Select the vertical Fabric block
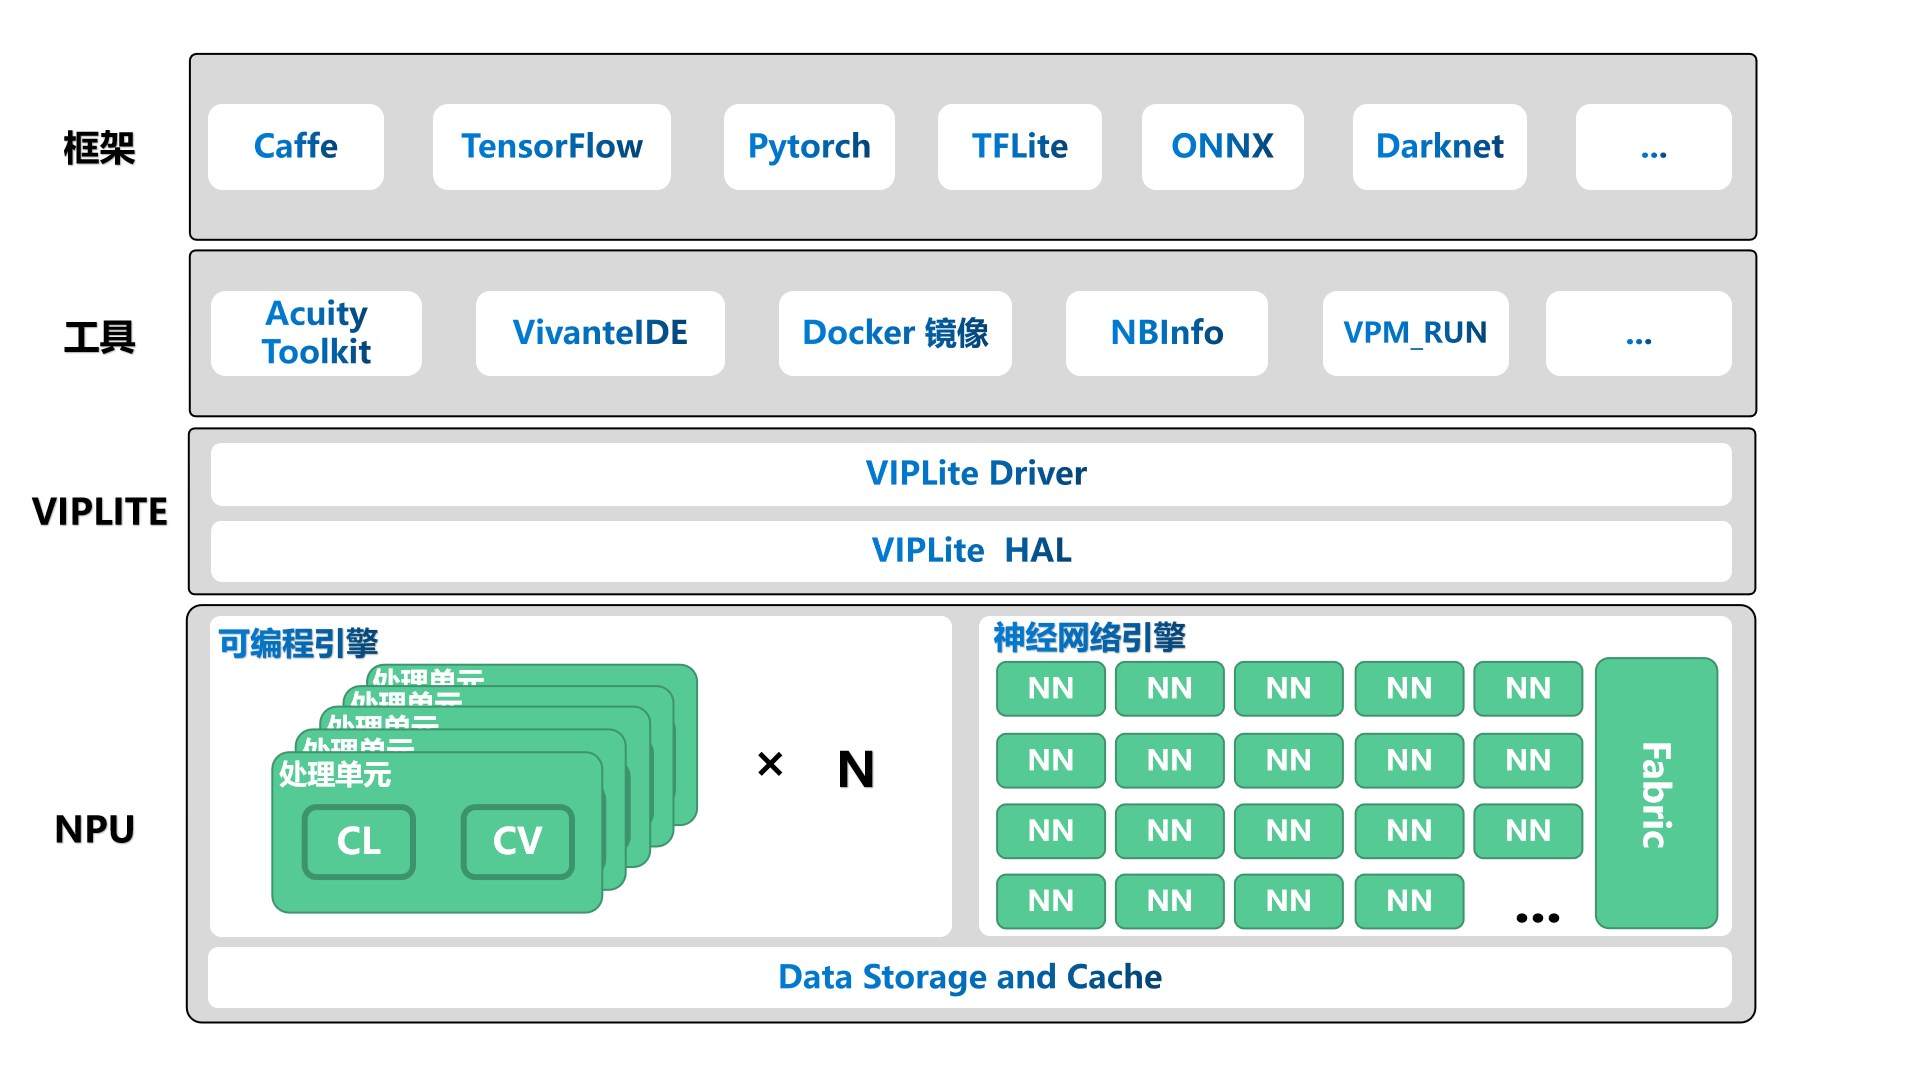Image resolution: width=1920 pixels, height=1080 pixels. point(1656,793)
